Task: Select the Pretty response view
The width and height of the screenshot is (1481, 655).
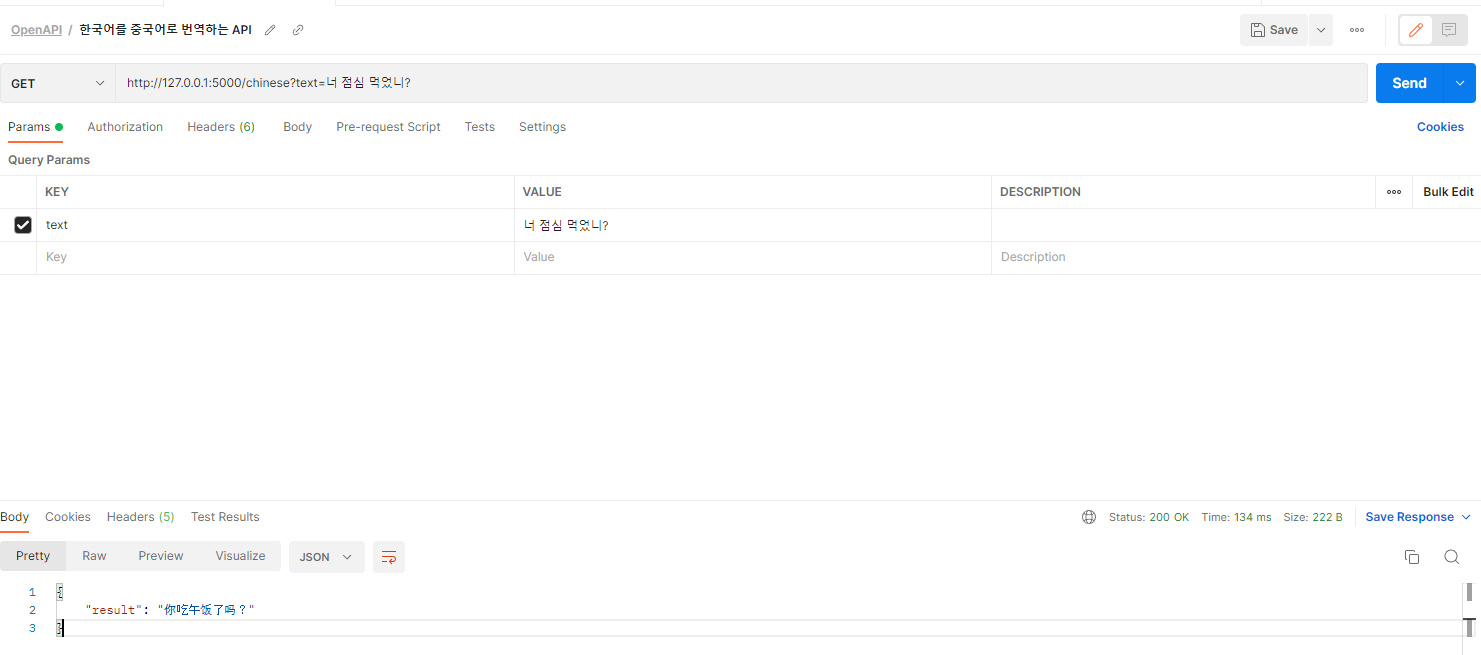Action: (33, 556)
